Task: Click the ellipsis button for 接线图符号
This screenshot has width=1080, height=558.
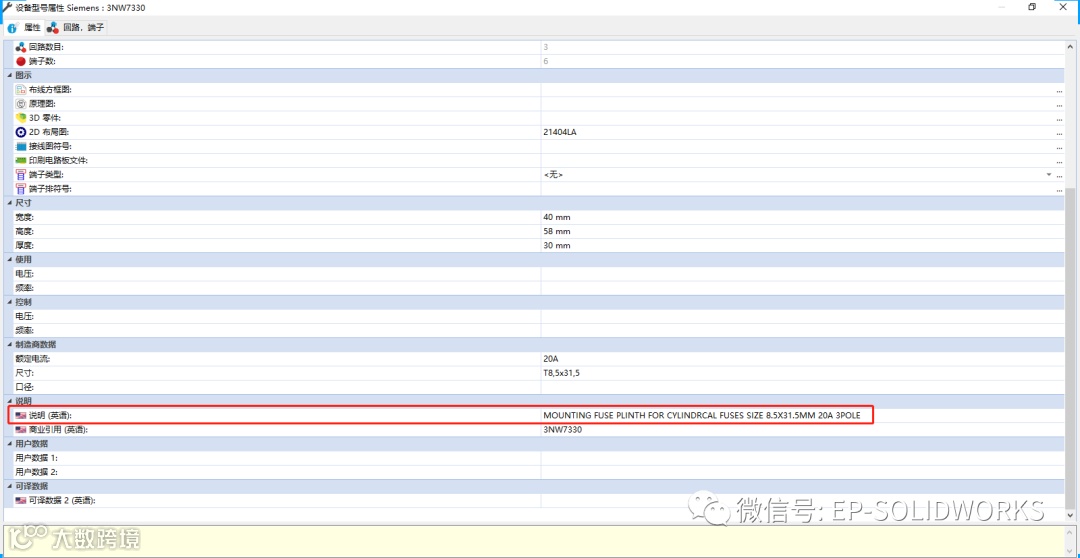Action: (x=1059, y=147)
